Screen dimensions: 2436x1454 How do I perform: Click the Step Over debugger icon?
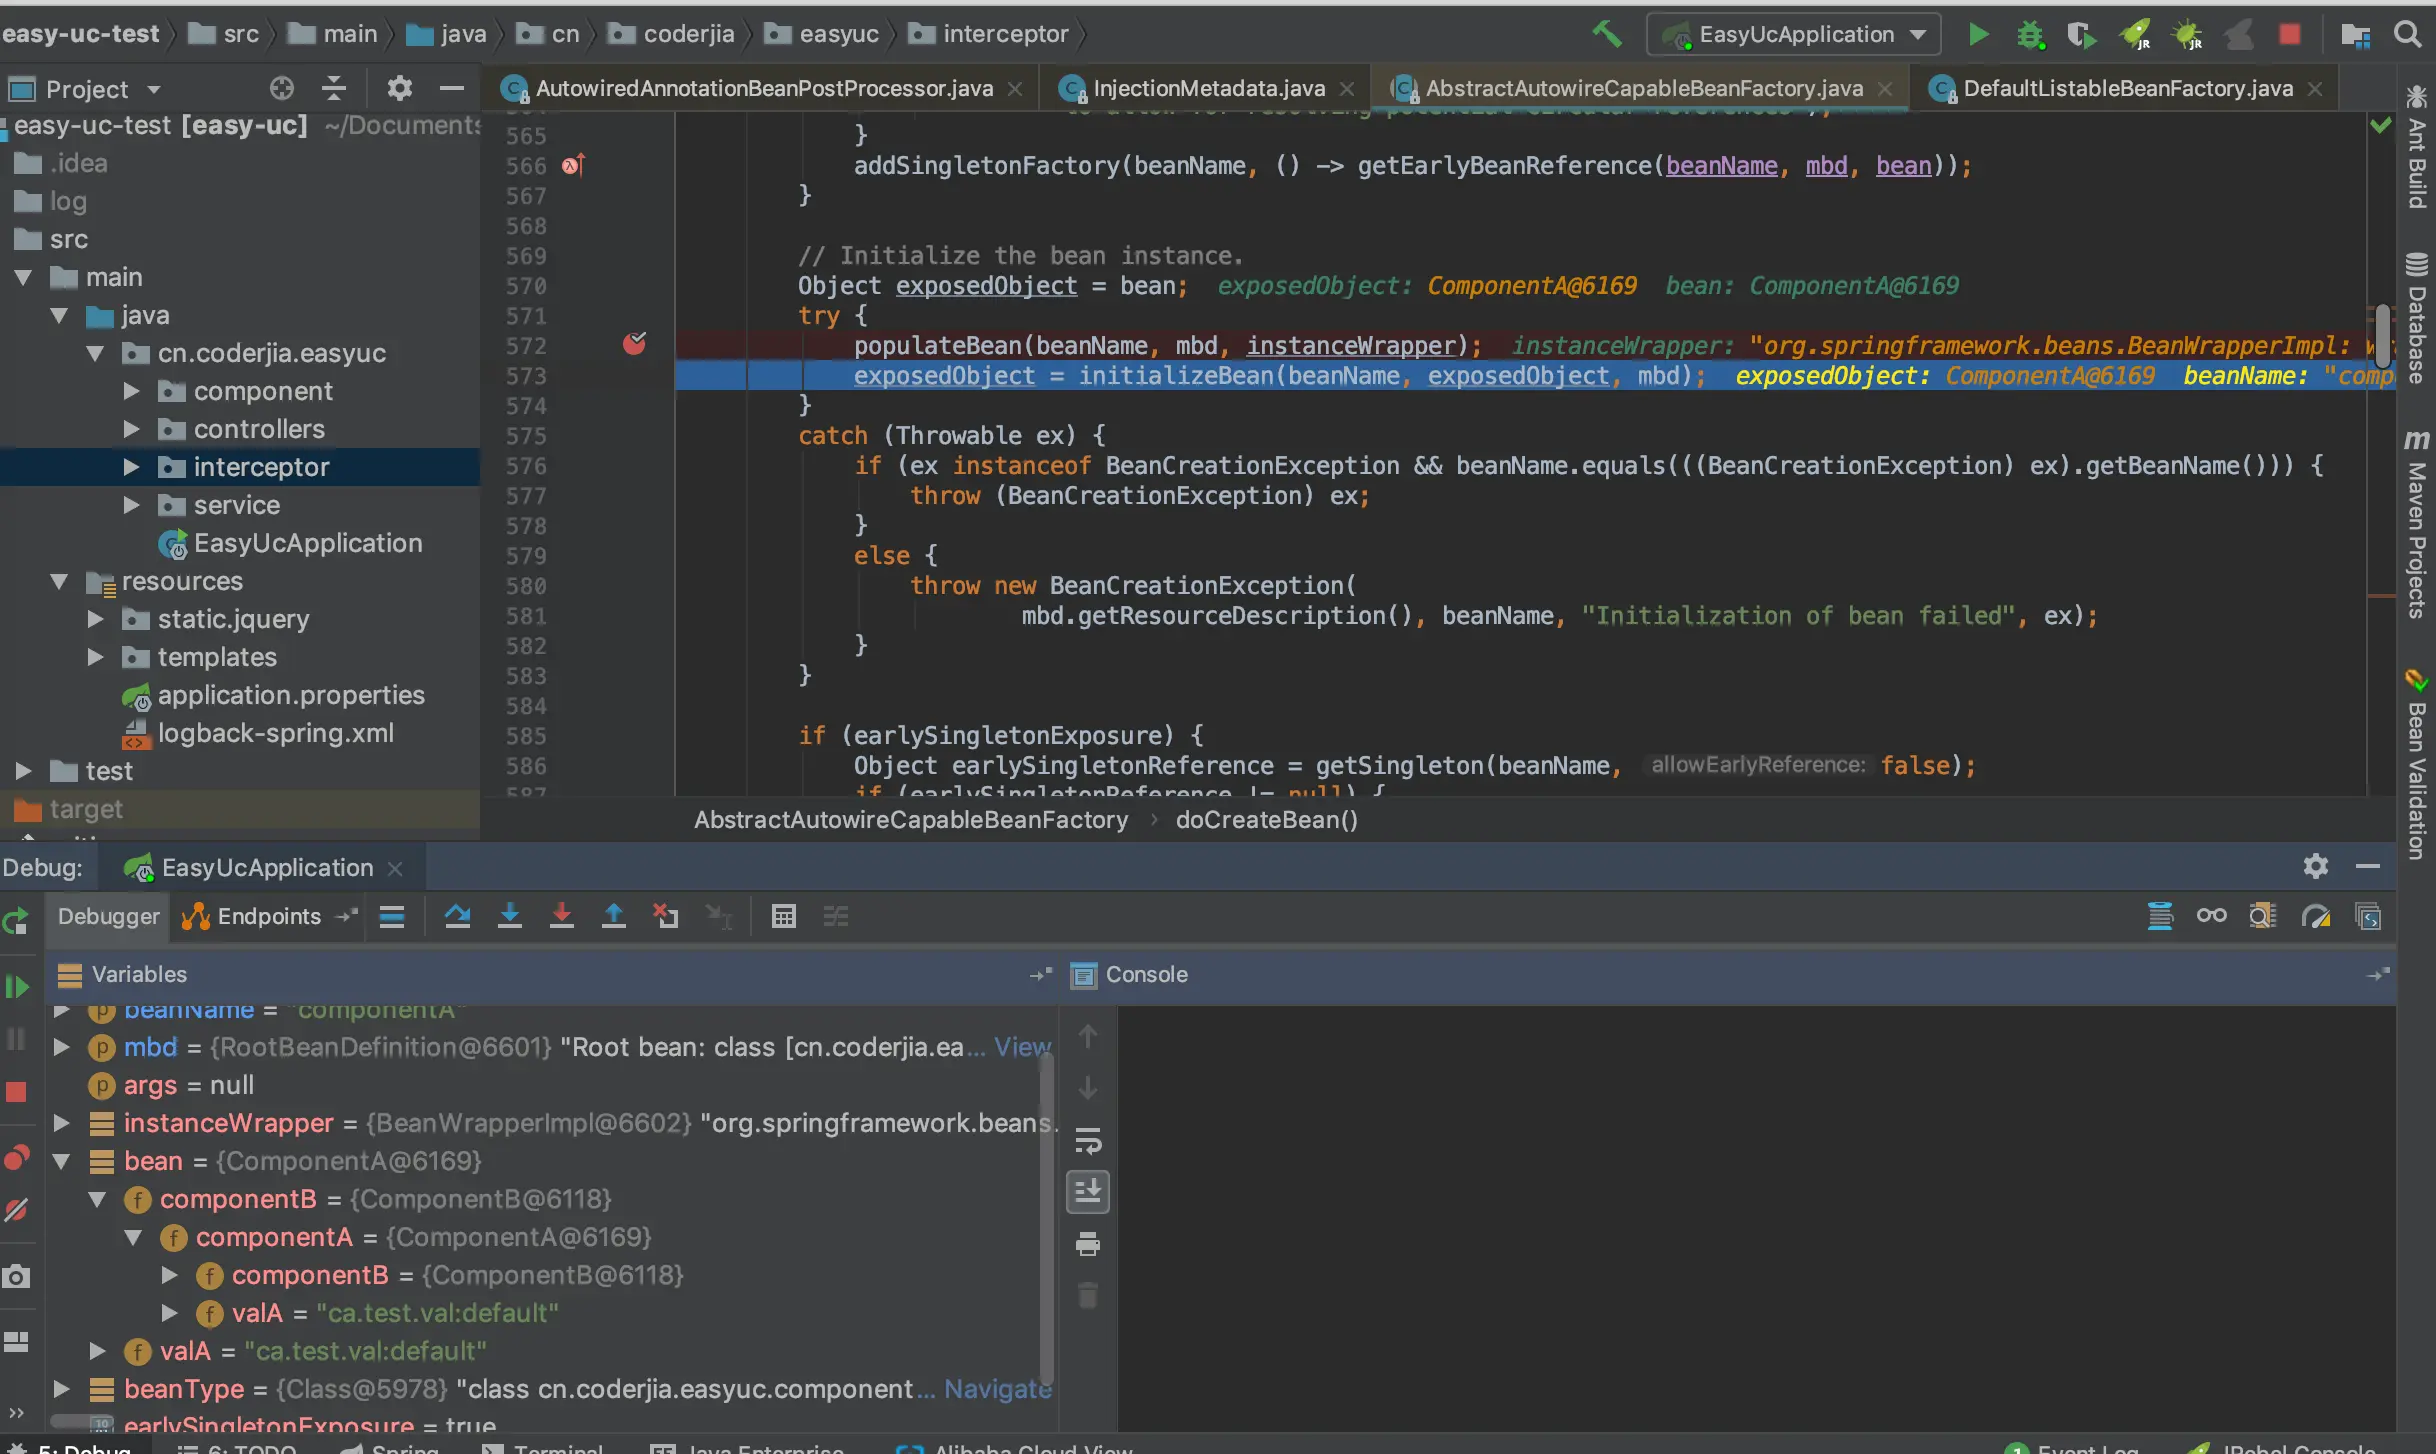458,916
